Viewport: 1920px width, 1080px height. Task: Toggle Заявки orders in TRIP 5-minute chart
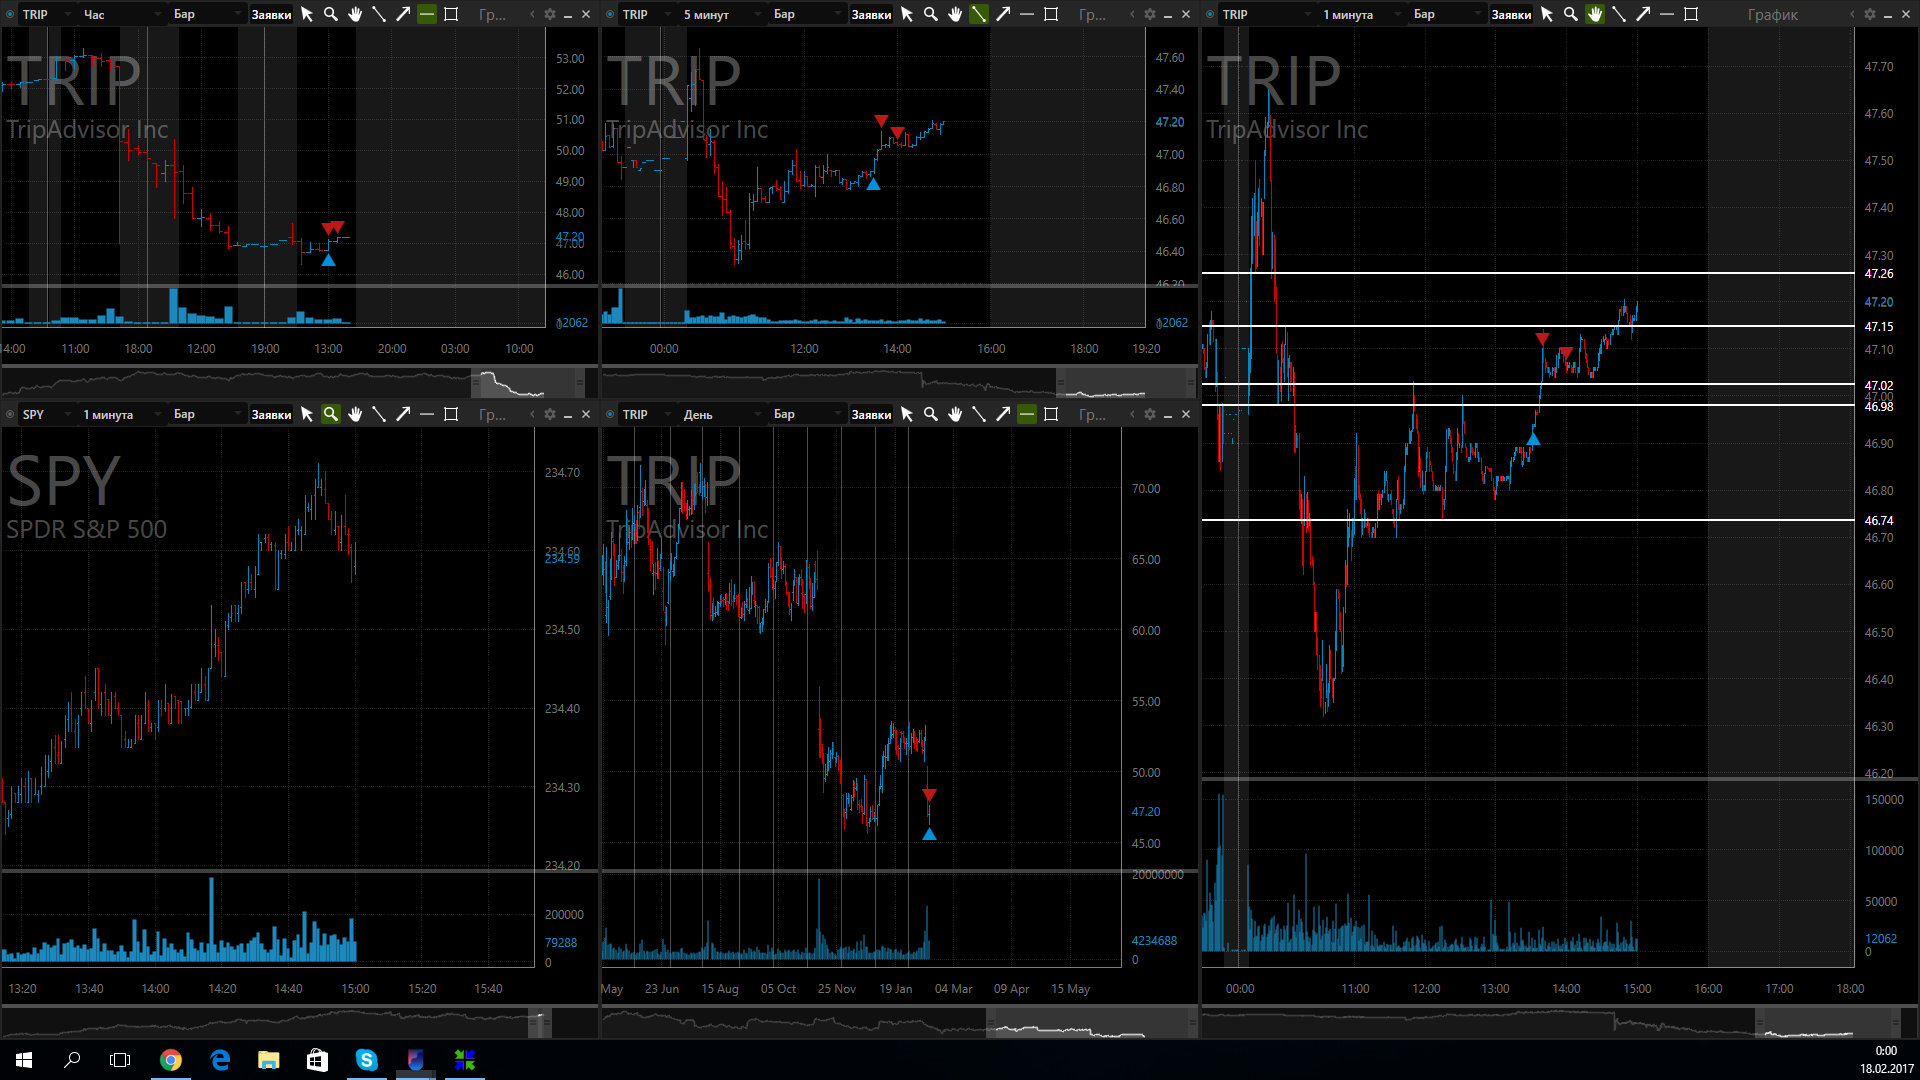point(871,14)
